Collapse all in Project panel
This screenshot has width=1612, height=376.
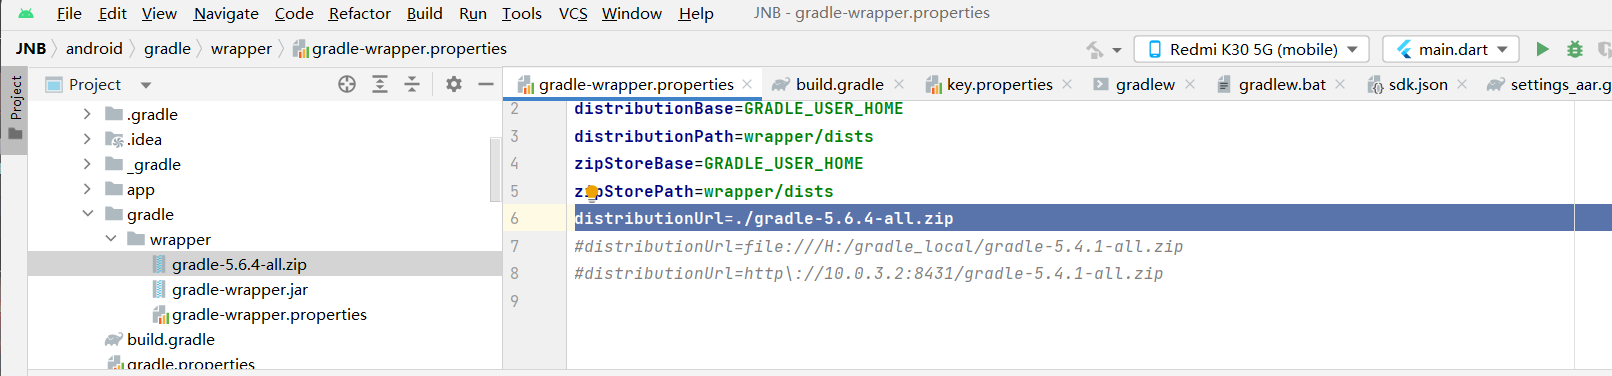pyautogui.click(x=412, y=84)
